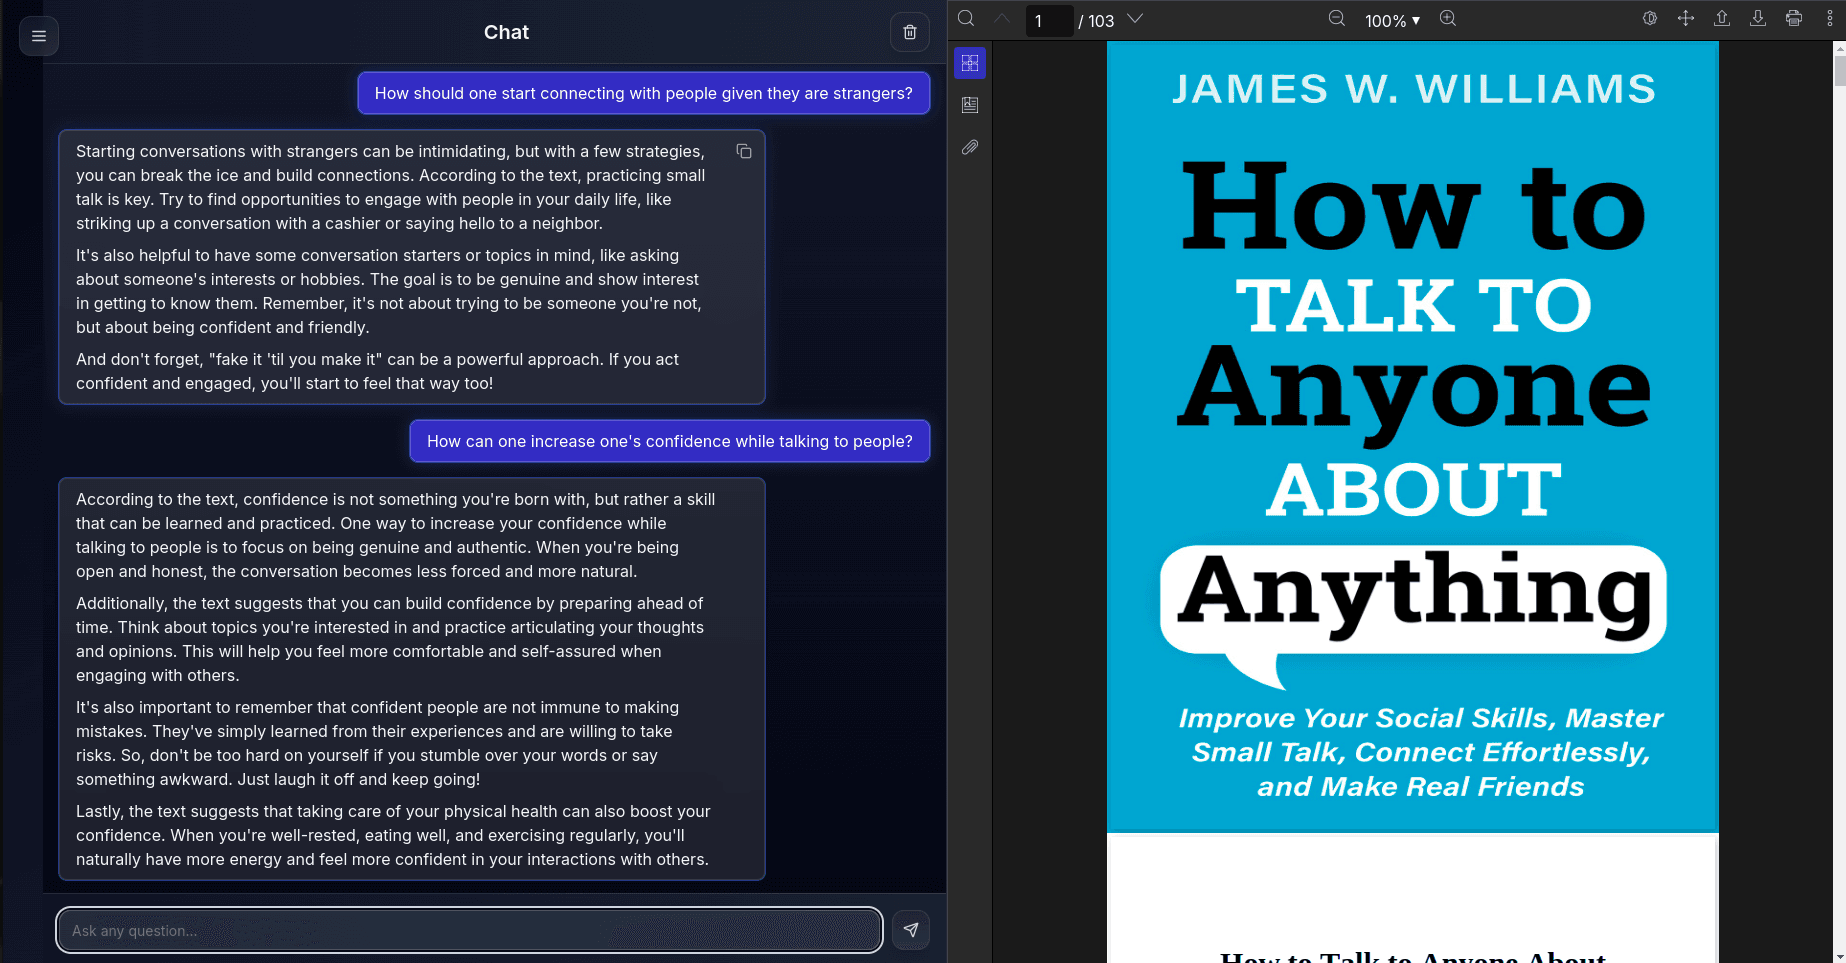Click author name 'JAMES W. WILLIAMS'
The height and width of the screenshot is (963, 1846).
click(1413, 89)
